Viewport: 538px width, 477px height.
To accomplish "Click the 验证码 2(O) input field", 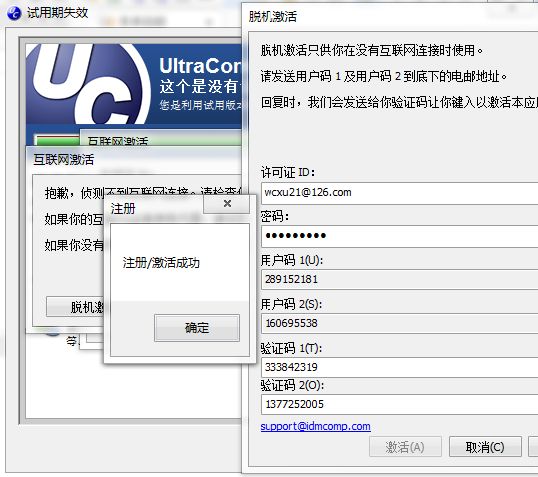I will 399,404.
